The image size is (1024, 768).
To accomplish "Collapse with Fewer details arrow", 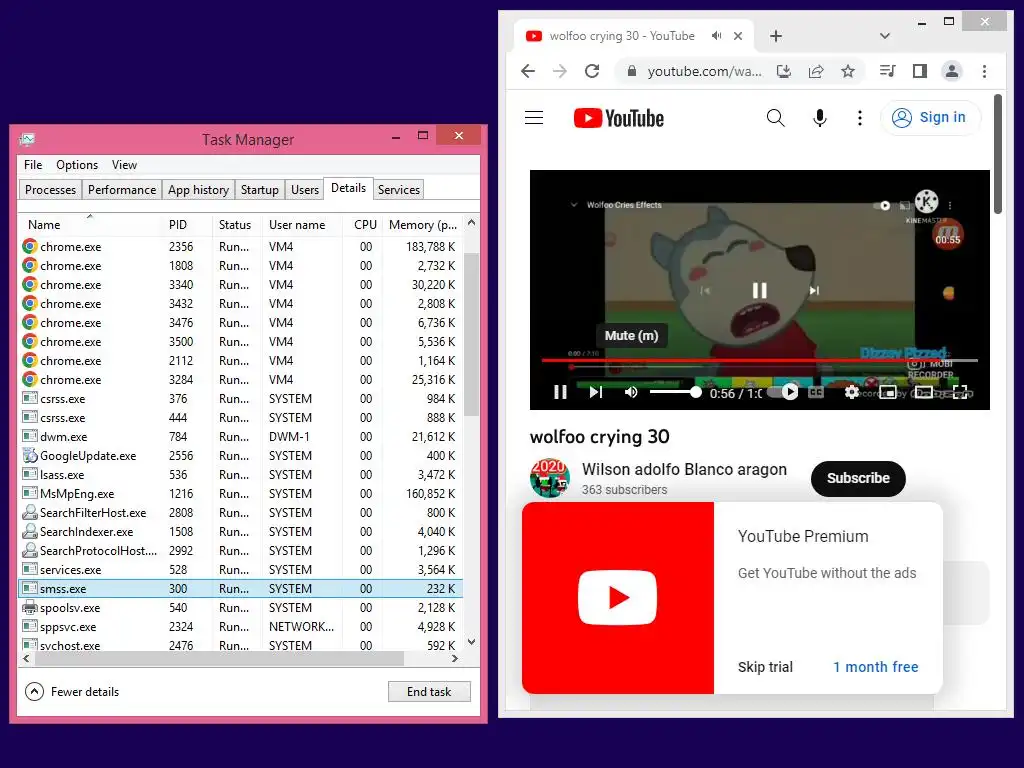I will [34, 692].
